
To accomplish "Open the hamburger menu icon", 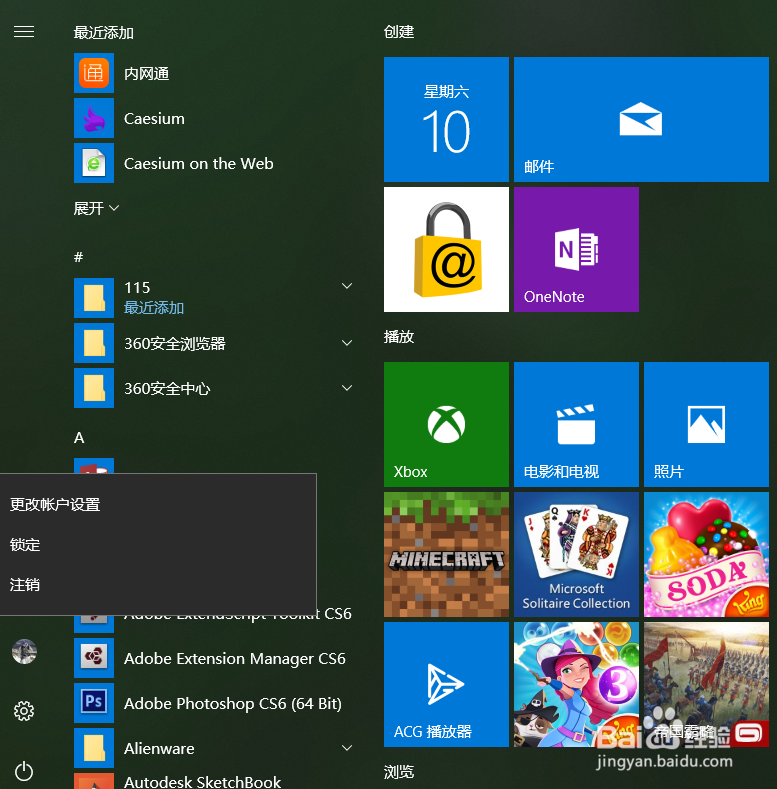I will 24,32.
